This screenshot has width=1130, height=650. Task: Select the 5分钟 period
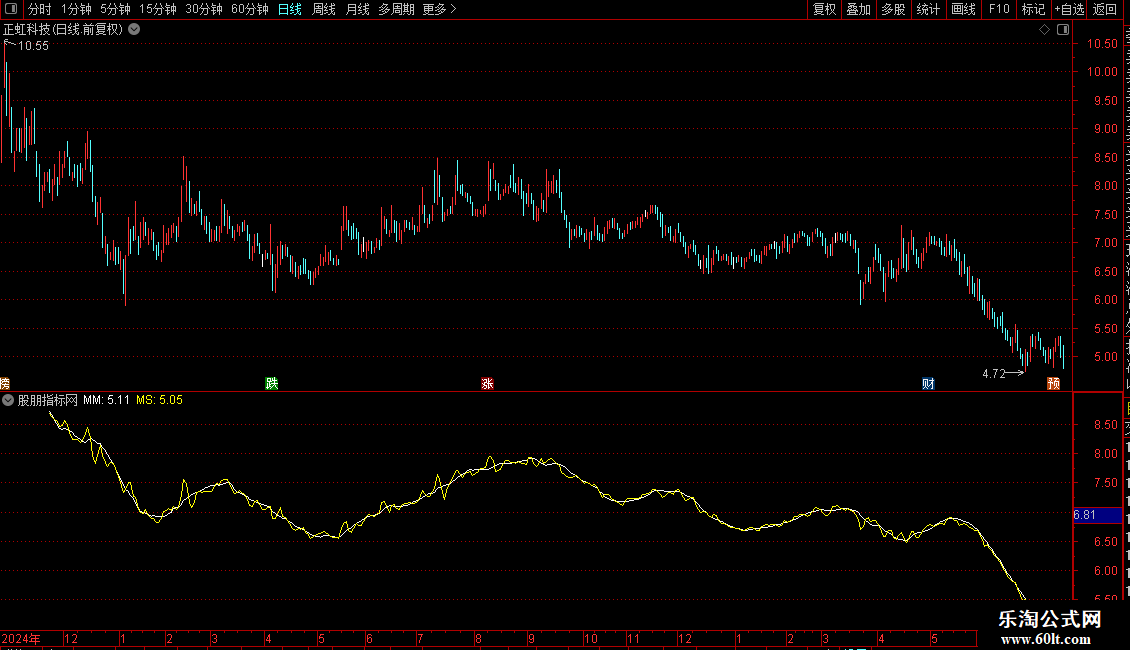115,9
